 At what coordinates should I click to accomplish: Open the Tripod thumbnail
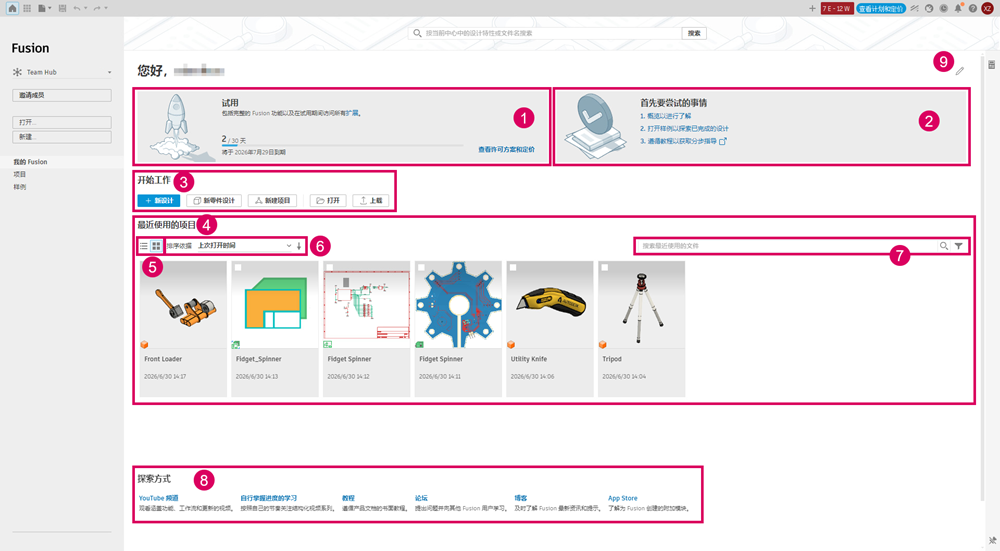point(642,304)
